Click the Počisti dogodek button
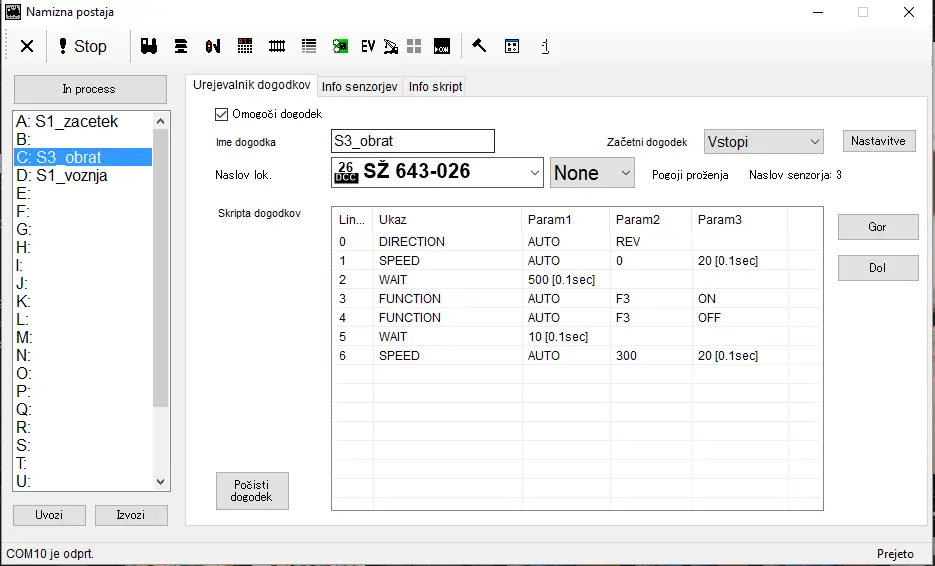The image size is (935, 566). click(x=252, y=490)
